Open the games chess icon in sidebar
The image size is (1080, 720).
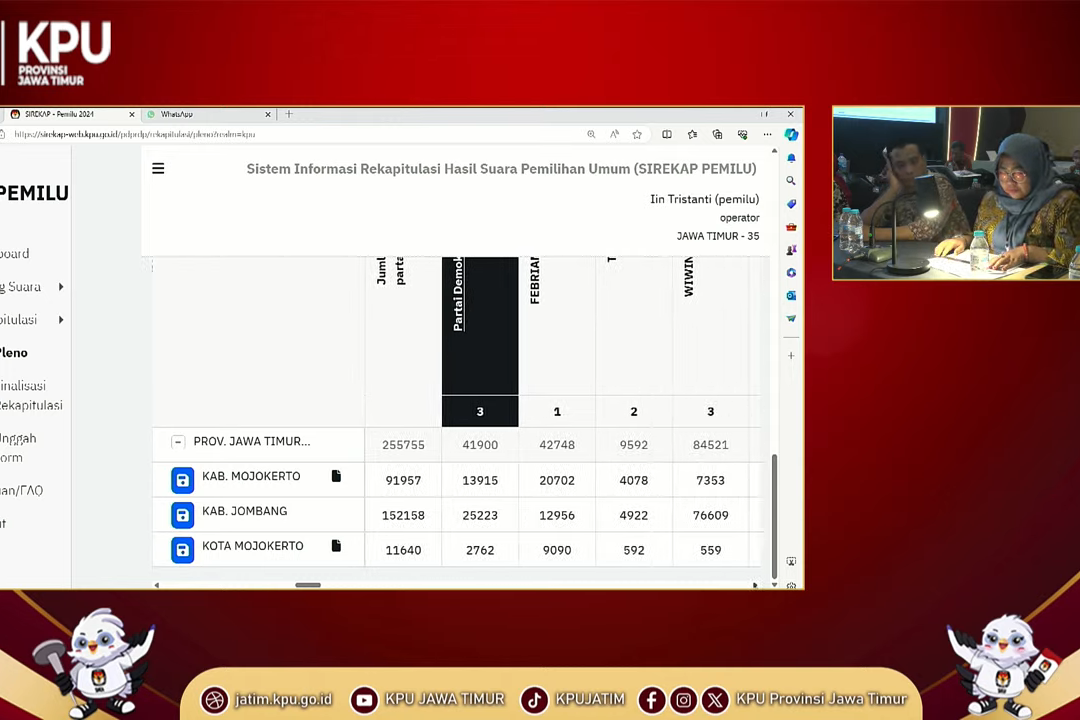click(x=791, y=250)
